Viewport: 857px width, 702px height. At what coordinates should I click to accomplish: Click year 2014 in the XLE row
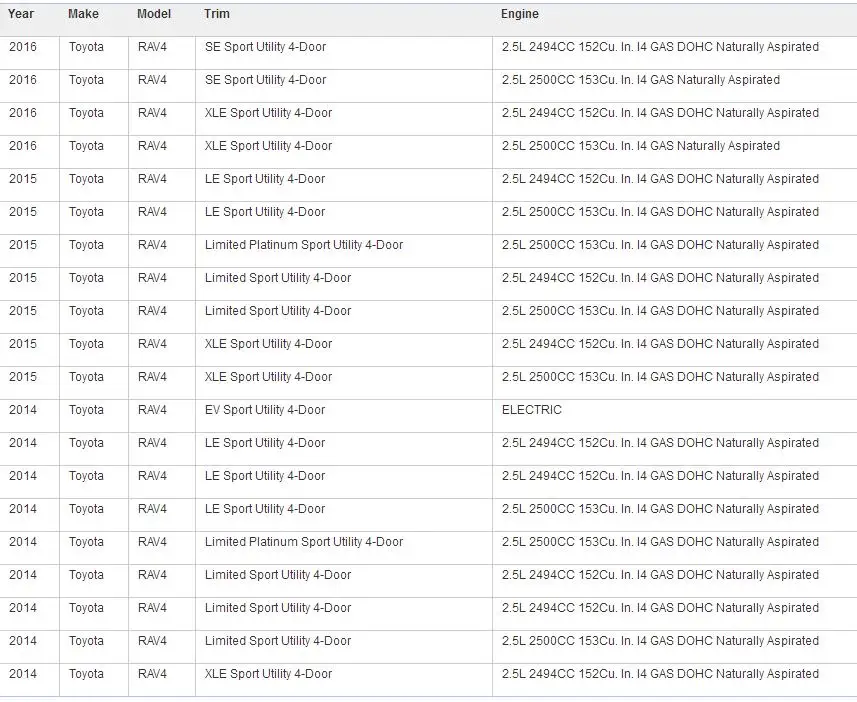(23, 674)
